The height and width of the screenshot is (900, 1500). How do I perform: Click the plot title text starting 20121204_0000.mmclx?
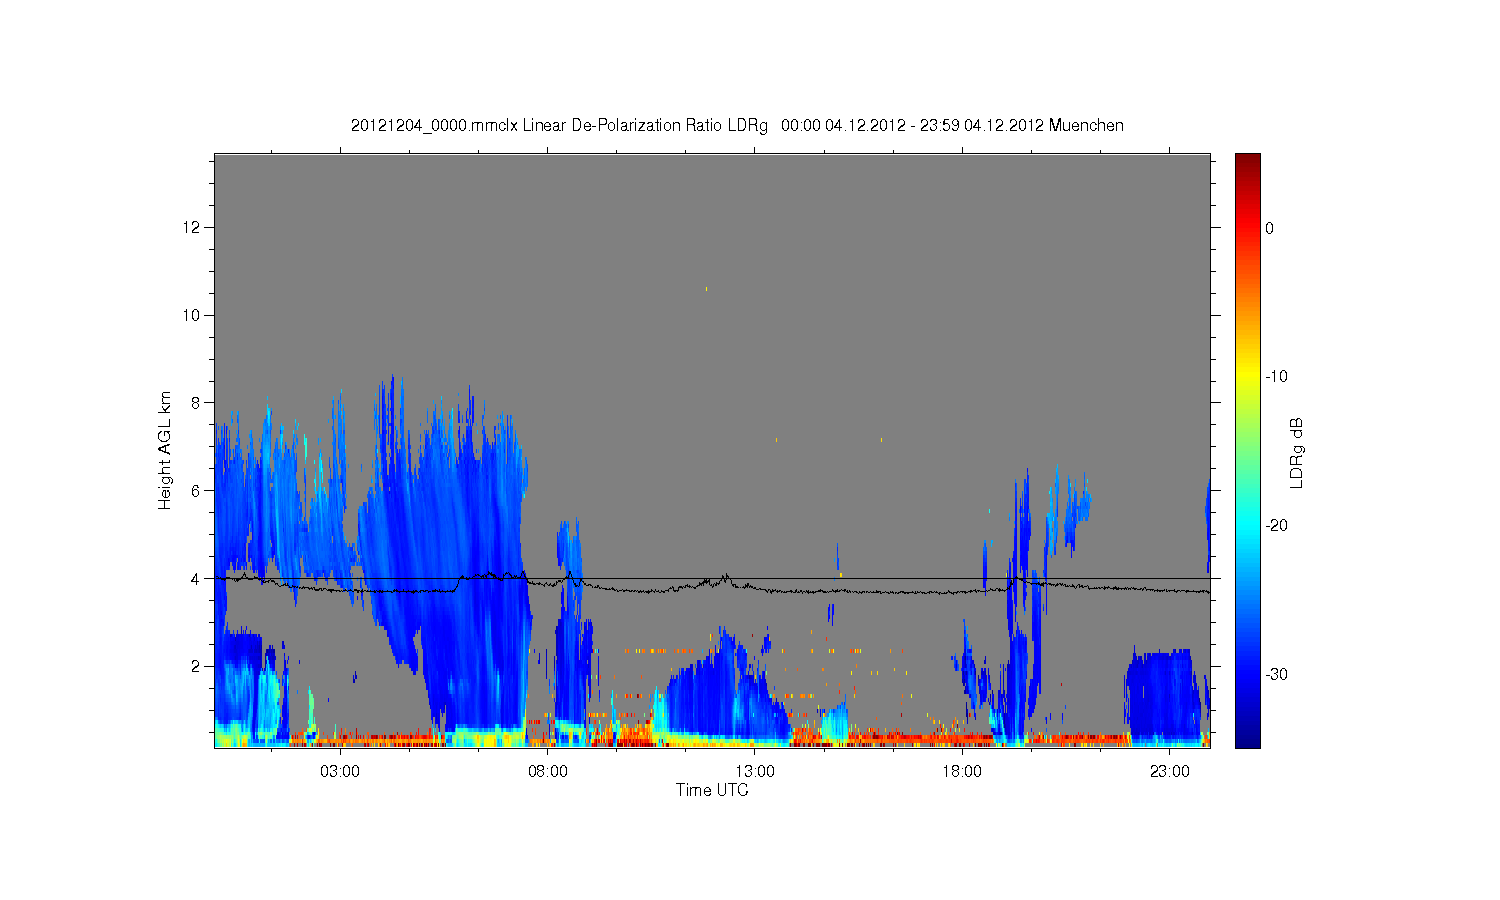[737, 125]
